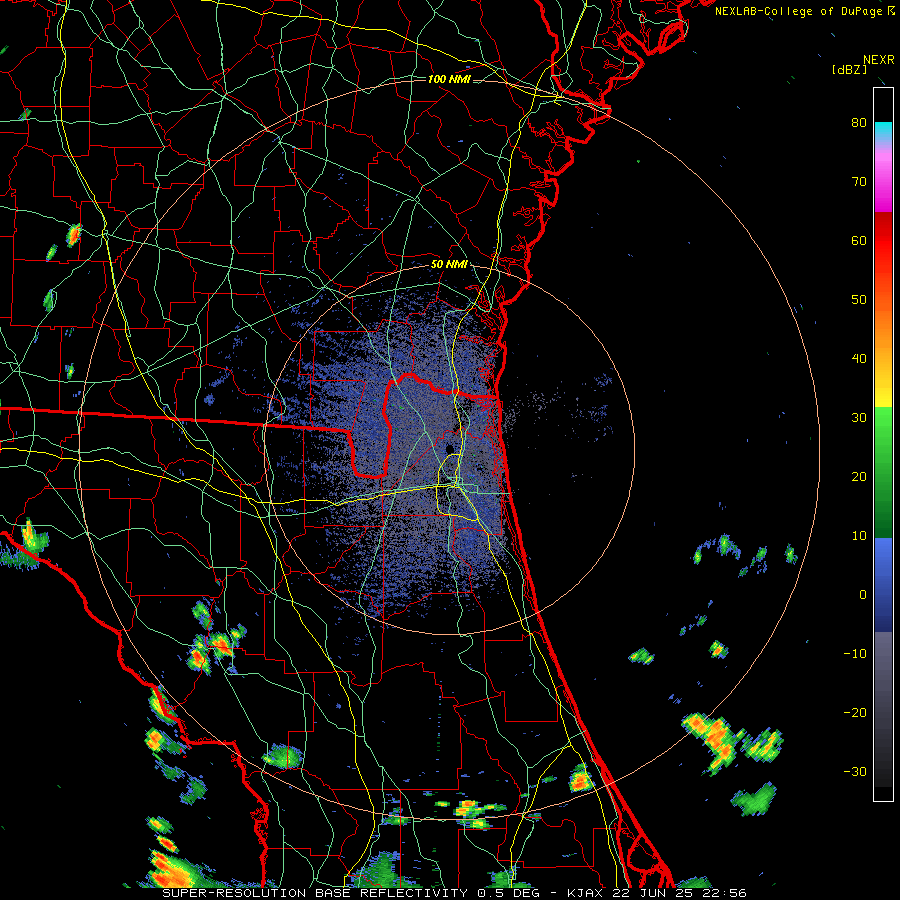Screen dimensions: 900x900
Task: Click the 50 value on the dBZ scale
Action: 859,300
